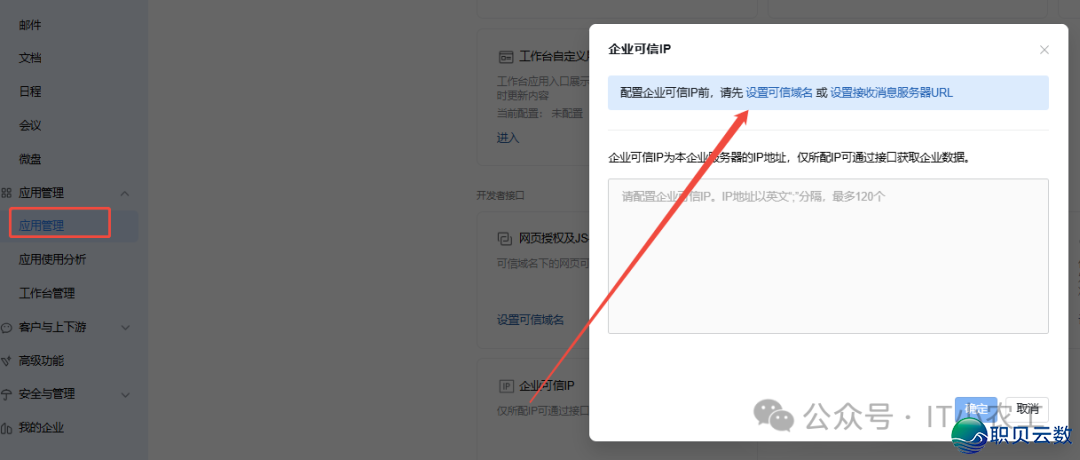Click the 企业可信IP card title
The height and width of the screenshot is (460, 1080).
547,386
